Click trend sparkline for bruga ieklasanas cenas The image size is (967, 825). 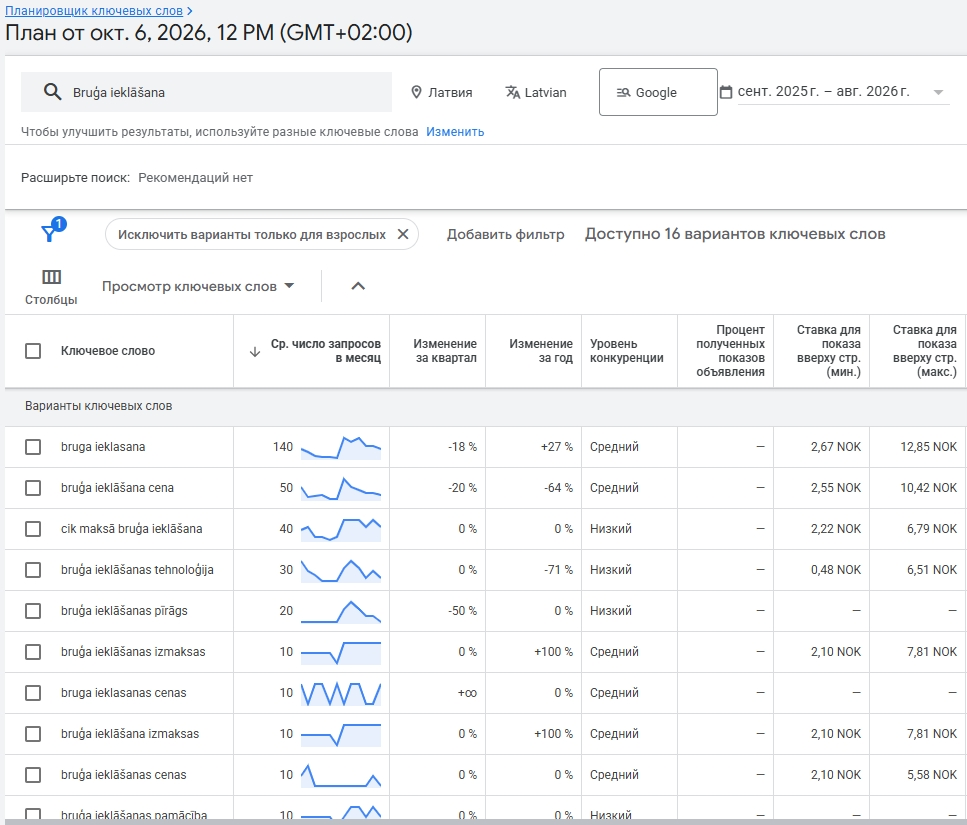[340, 693]
